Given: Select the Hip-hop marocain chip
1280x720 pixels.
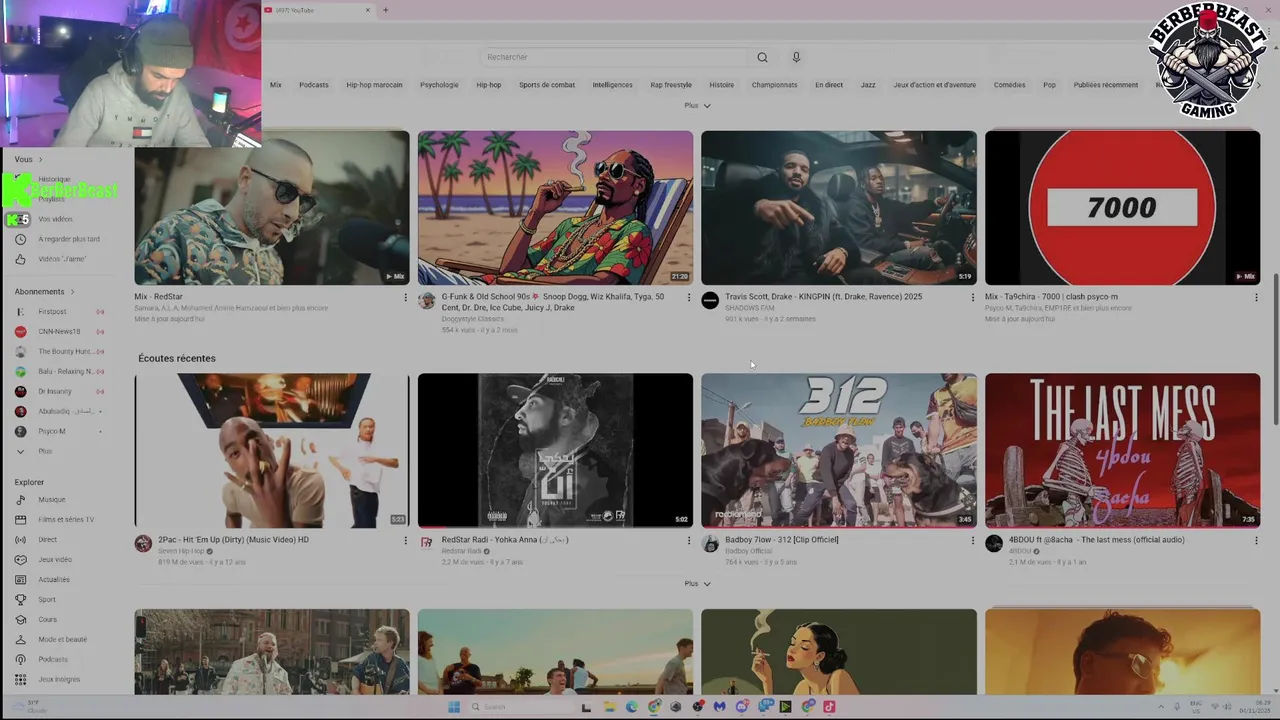Looking at the screenshot, I should click(374, 85).
